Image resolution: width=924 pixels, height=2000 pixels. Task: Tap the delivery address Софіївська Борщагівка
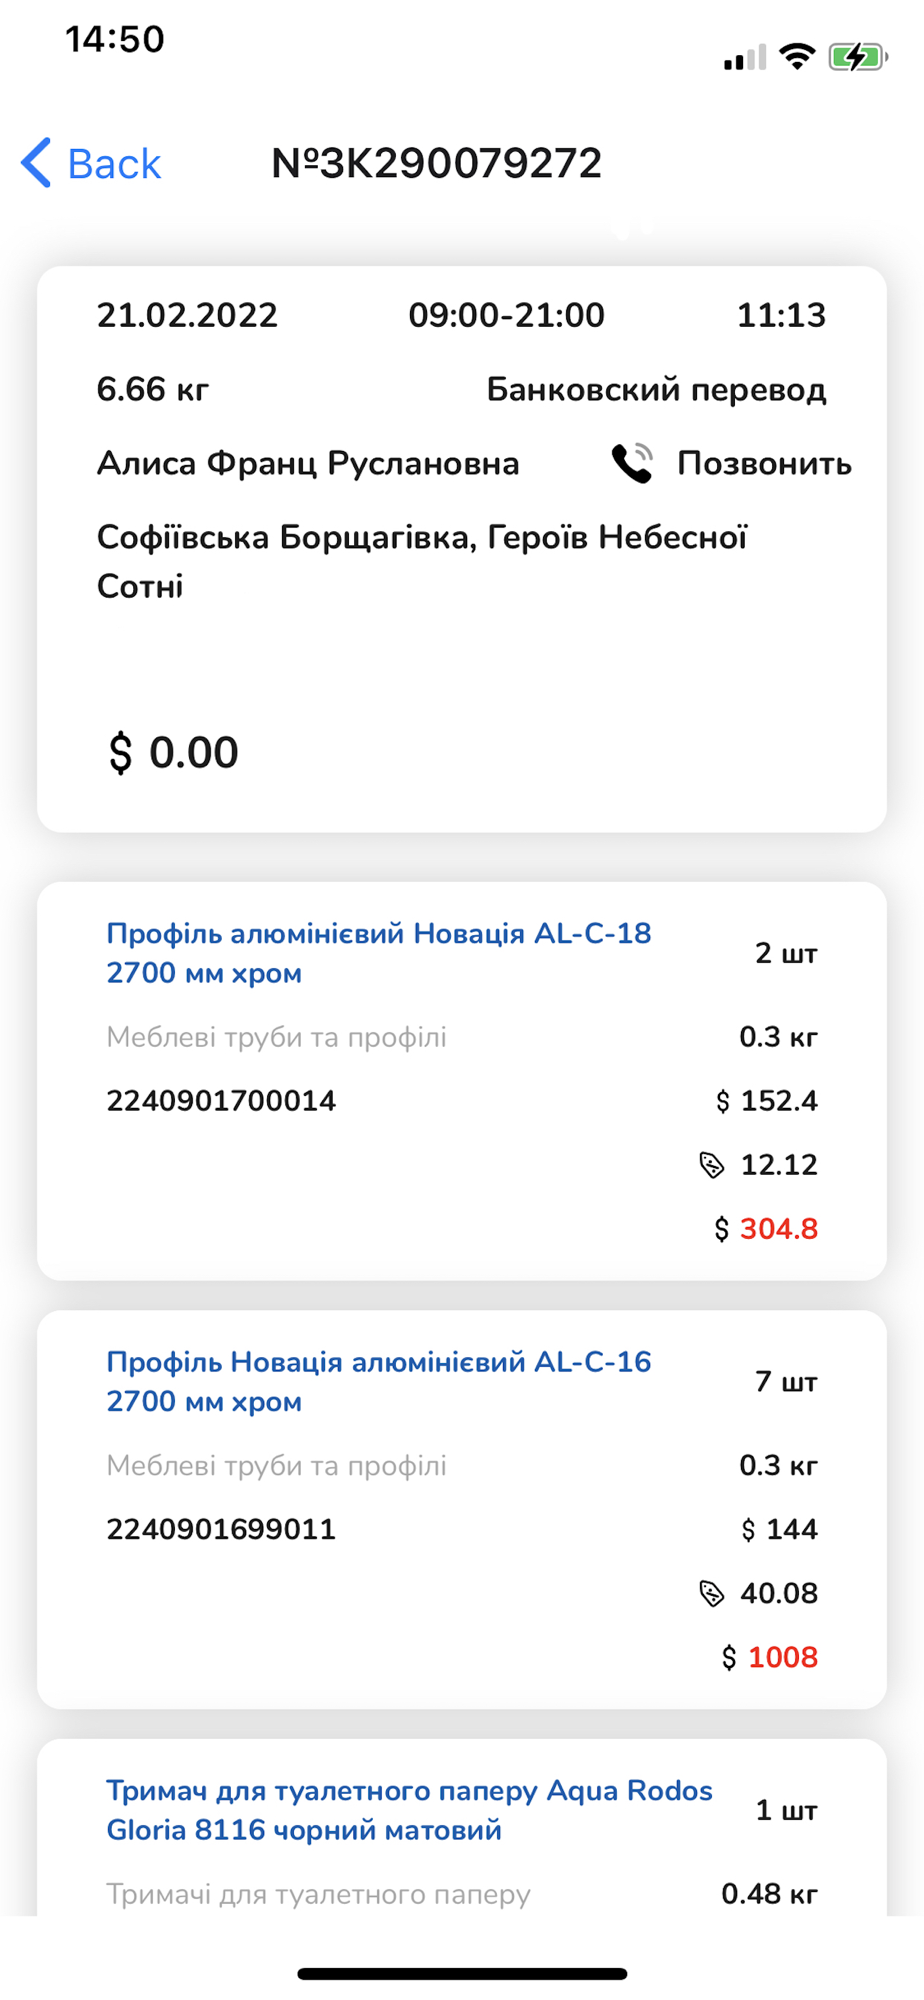tap(421, 561)
